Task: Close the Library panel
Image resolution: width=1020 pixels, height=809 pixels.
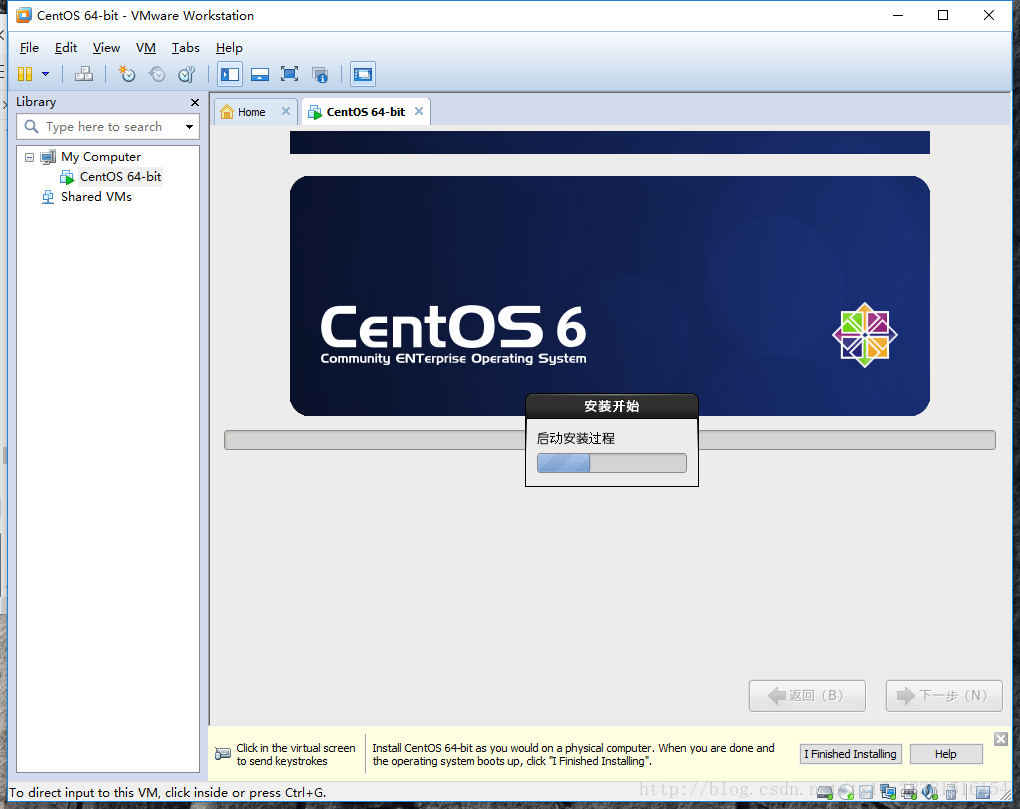Action: 195,102
